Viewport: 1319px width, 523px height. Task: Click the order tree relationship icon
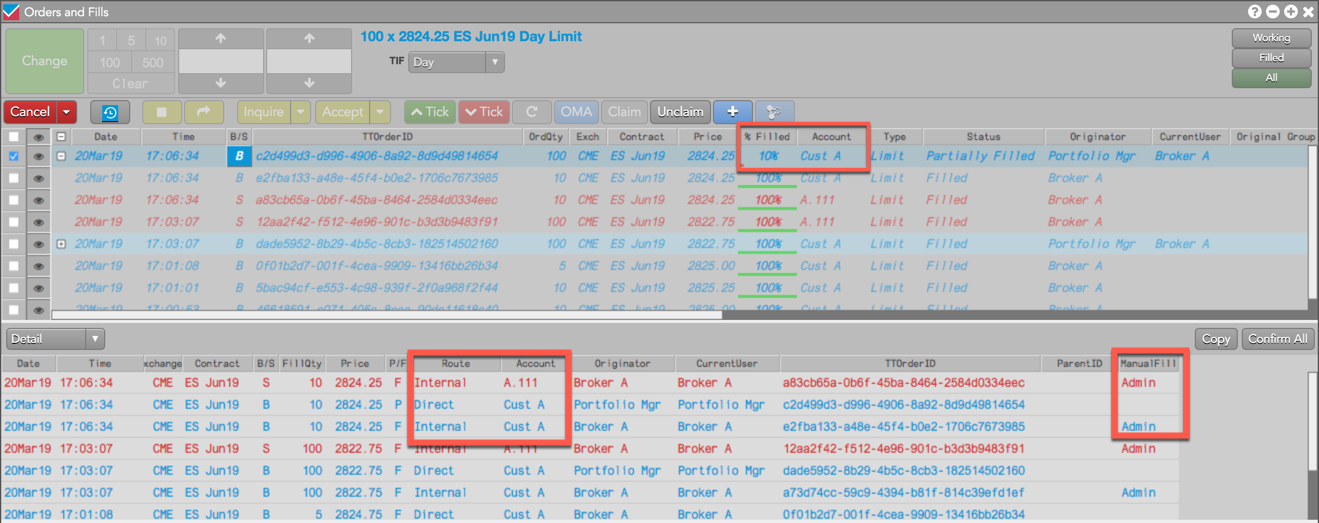pyautogui.click(x=774, y=112)
